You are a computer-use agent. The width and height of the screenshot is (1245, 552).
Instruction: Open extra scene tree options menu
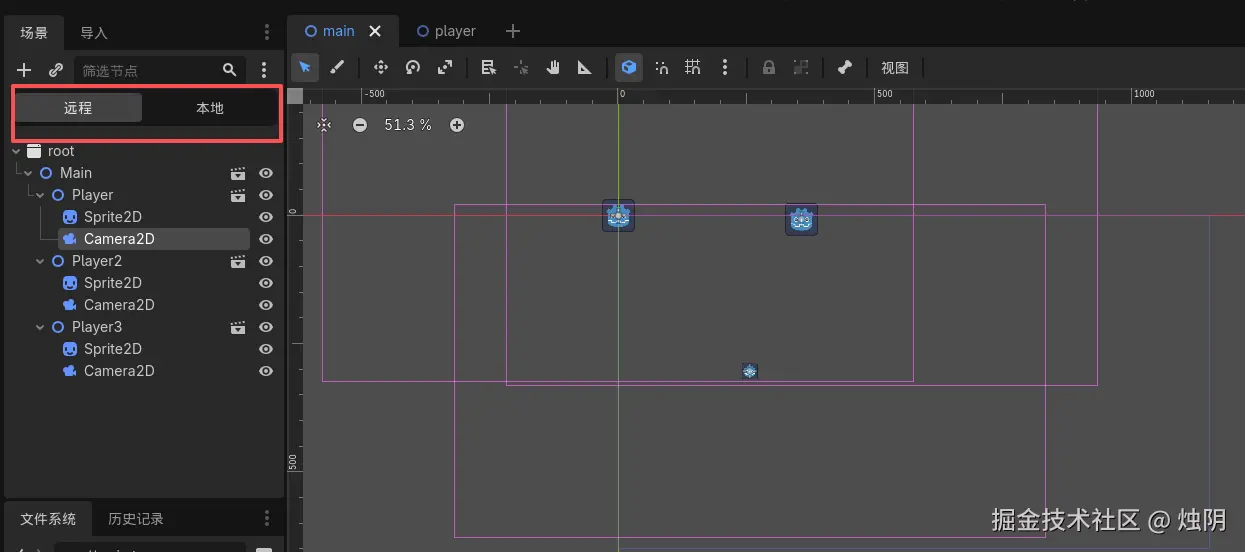(264, 70)
